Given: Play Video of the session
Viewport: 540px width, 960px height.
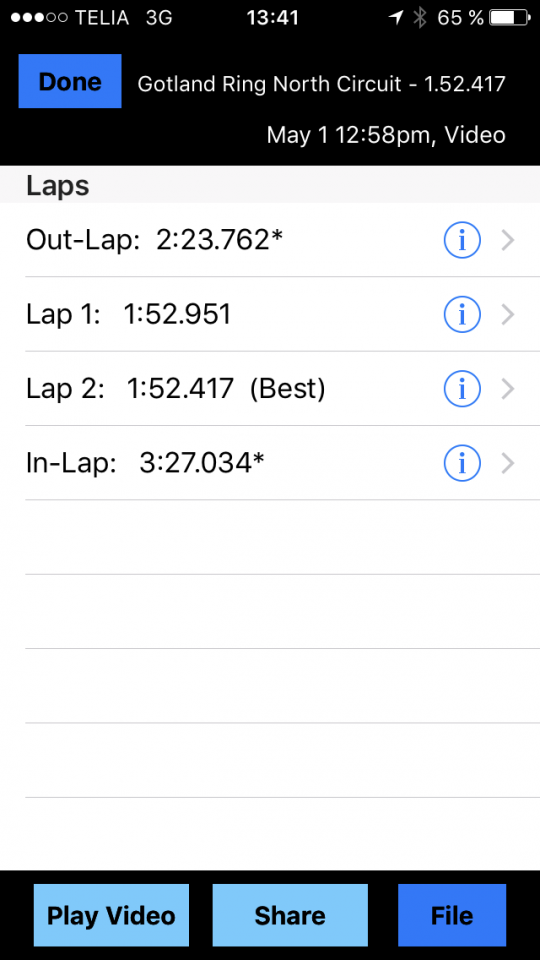Looking at the screenshot, I should 111,915.
